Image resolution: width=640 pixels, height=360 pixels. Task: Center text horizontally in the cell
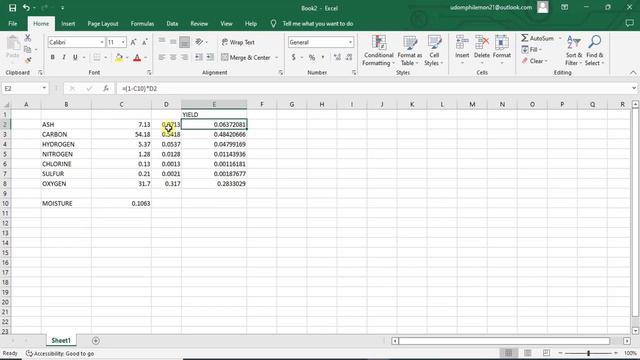coord(173,58)
